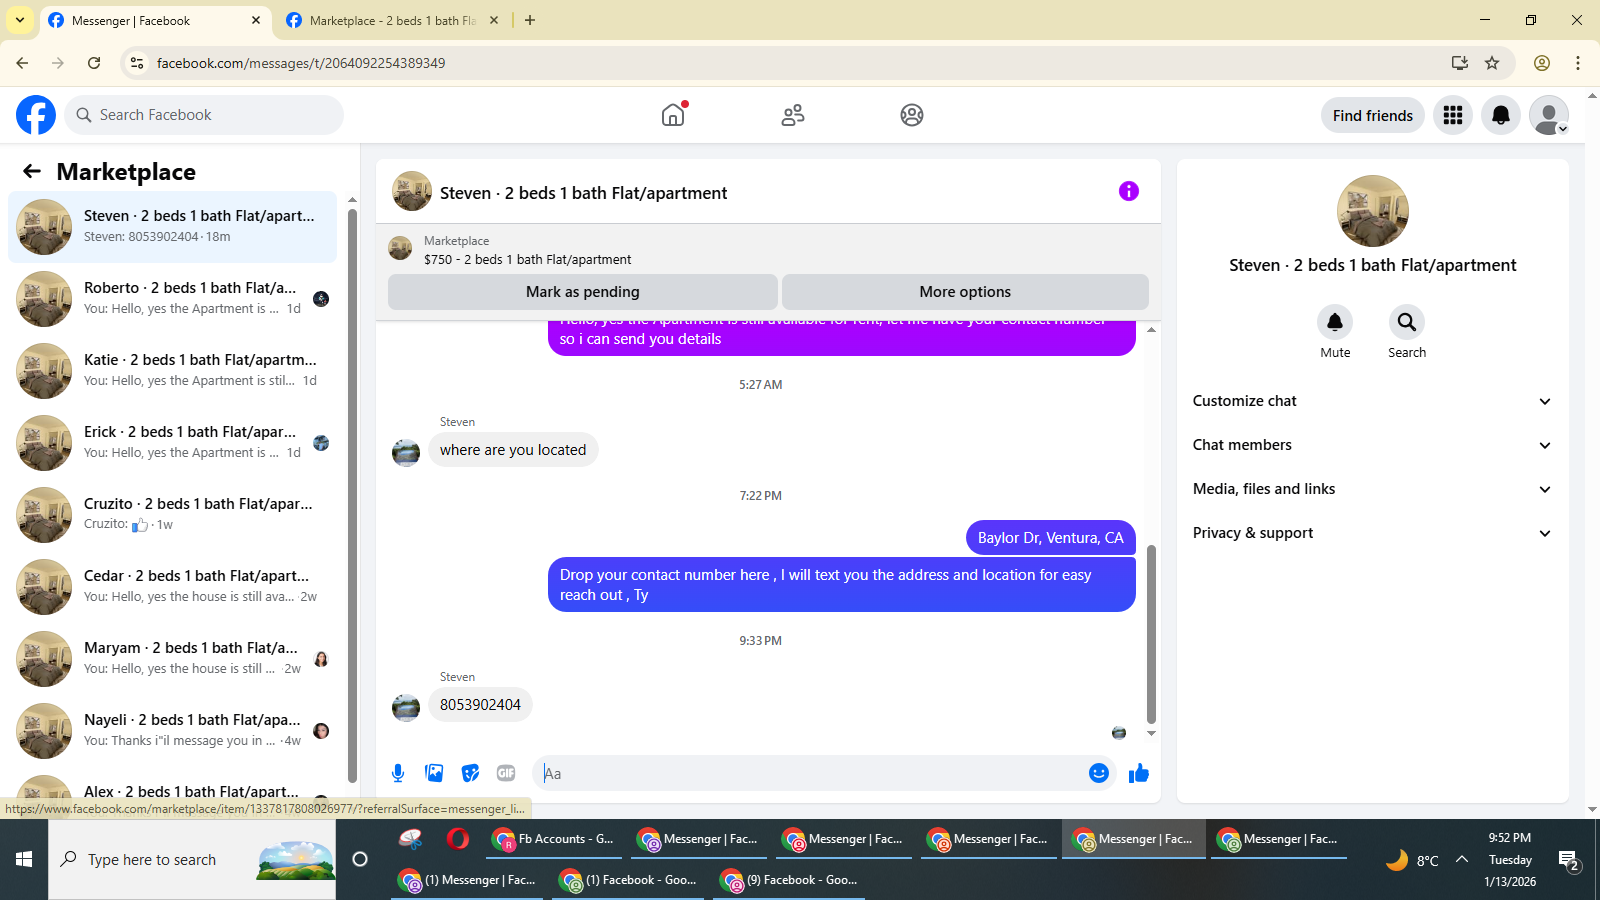Image resolution: width=1600 pixels, height=900 pixels.
Task: Click the chat header title Steven 2 beds
Action: (x=583, y=193)
